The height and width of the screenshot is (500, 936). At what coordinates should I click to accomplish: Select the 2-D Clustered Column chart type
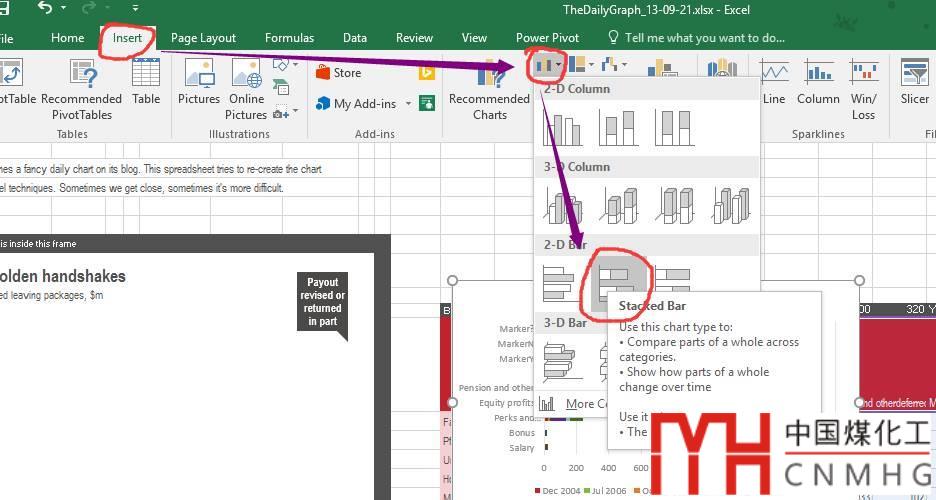562,128
